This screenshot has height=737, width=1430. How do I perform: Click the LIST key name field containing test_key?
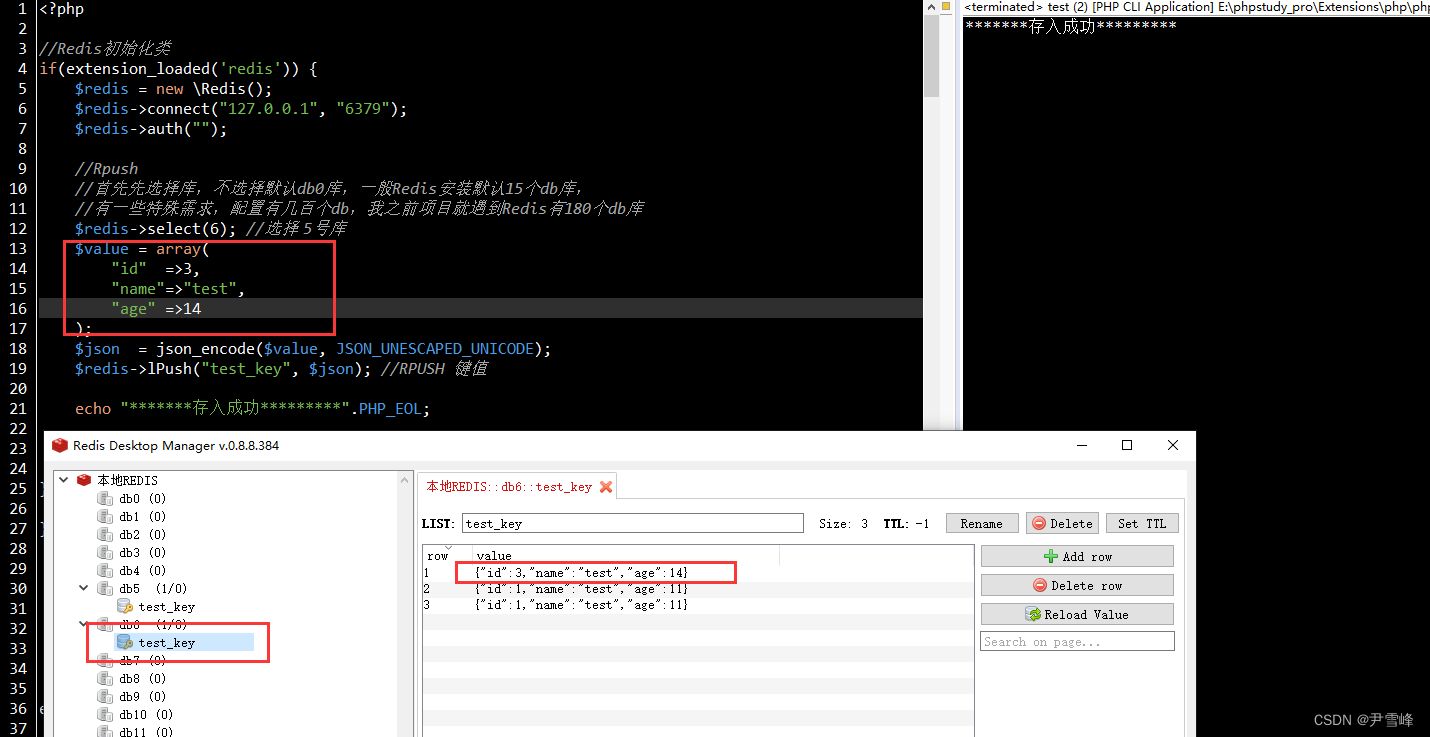click(632, 523)
